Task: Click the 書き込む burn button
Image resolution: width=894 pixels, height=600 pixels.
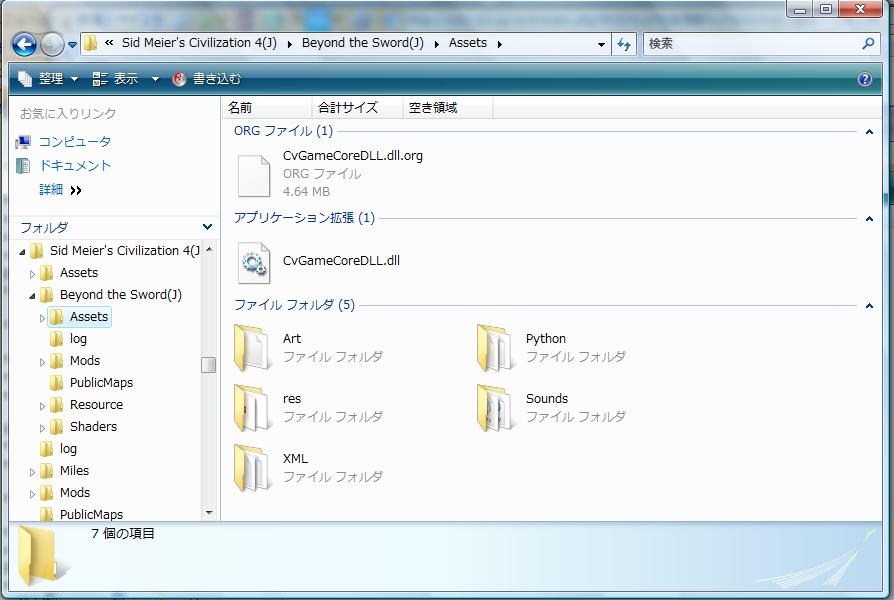Action: [208, 79]
